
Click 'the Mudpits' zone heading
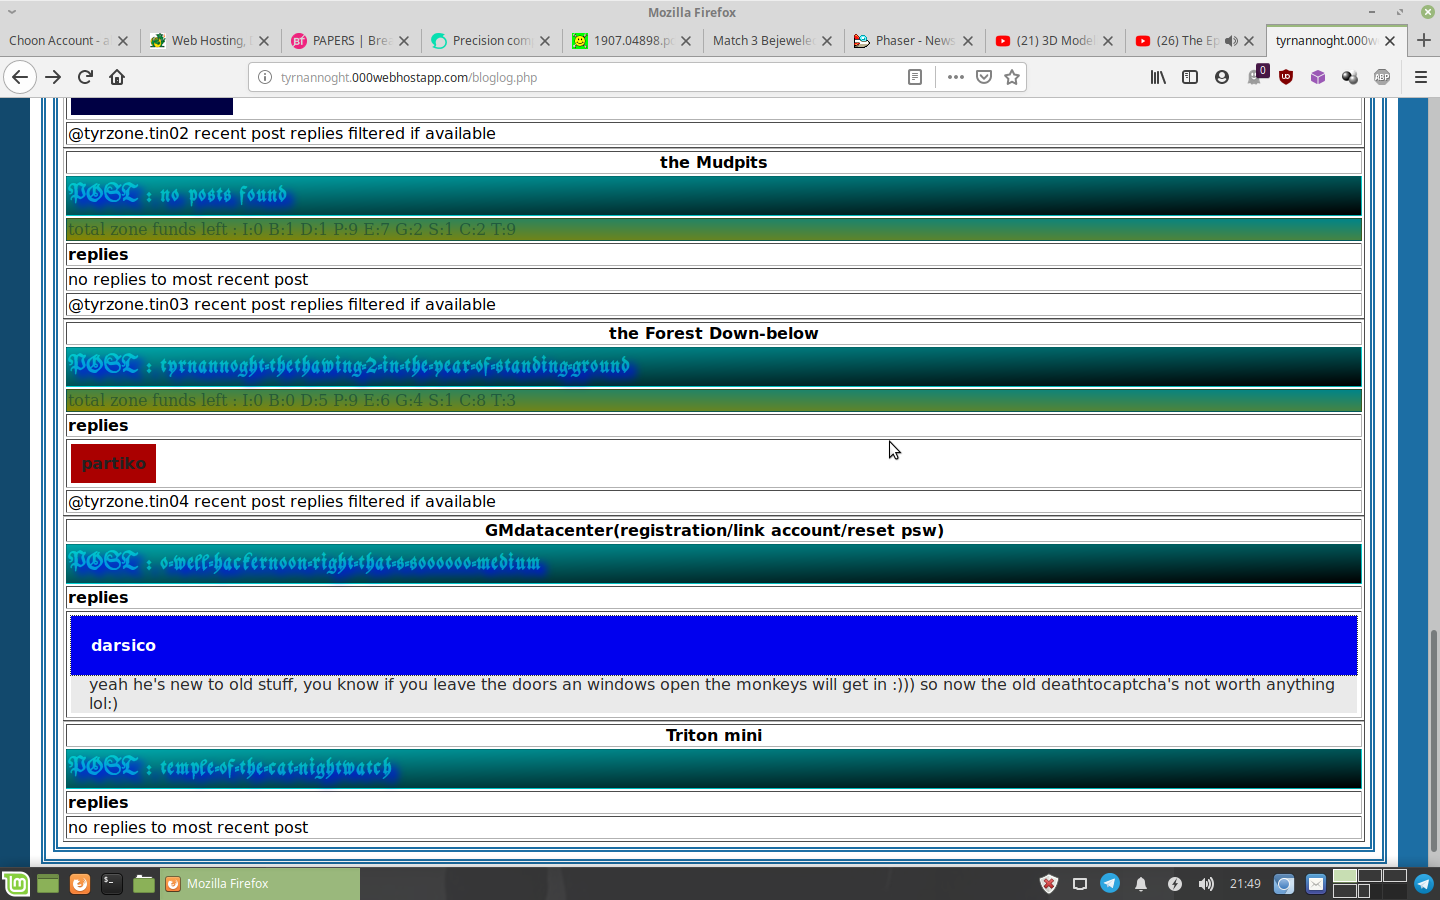pyautogui.click(x=714, y=162)
